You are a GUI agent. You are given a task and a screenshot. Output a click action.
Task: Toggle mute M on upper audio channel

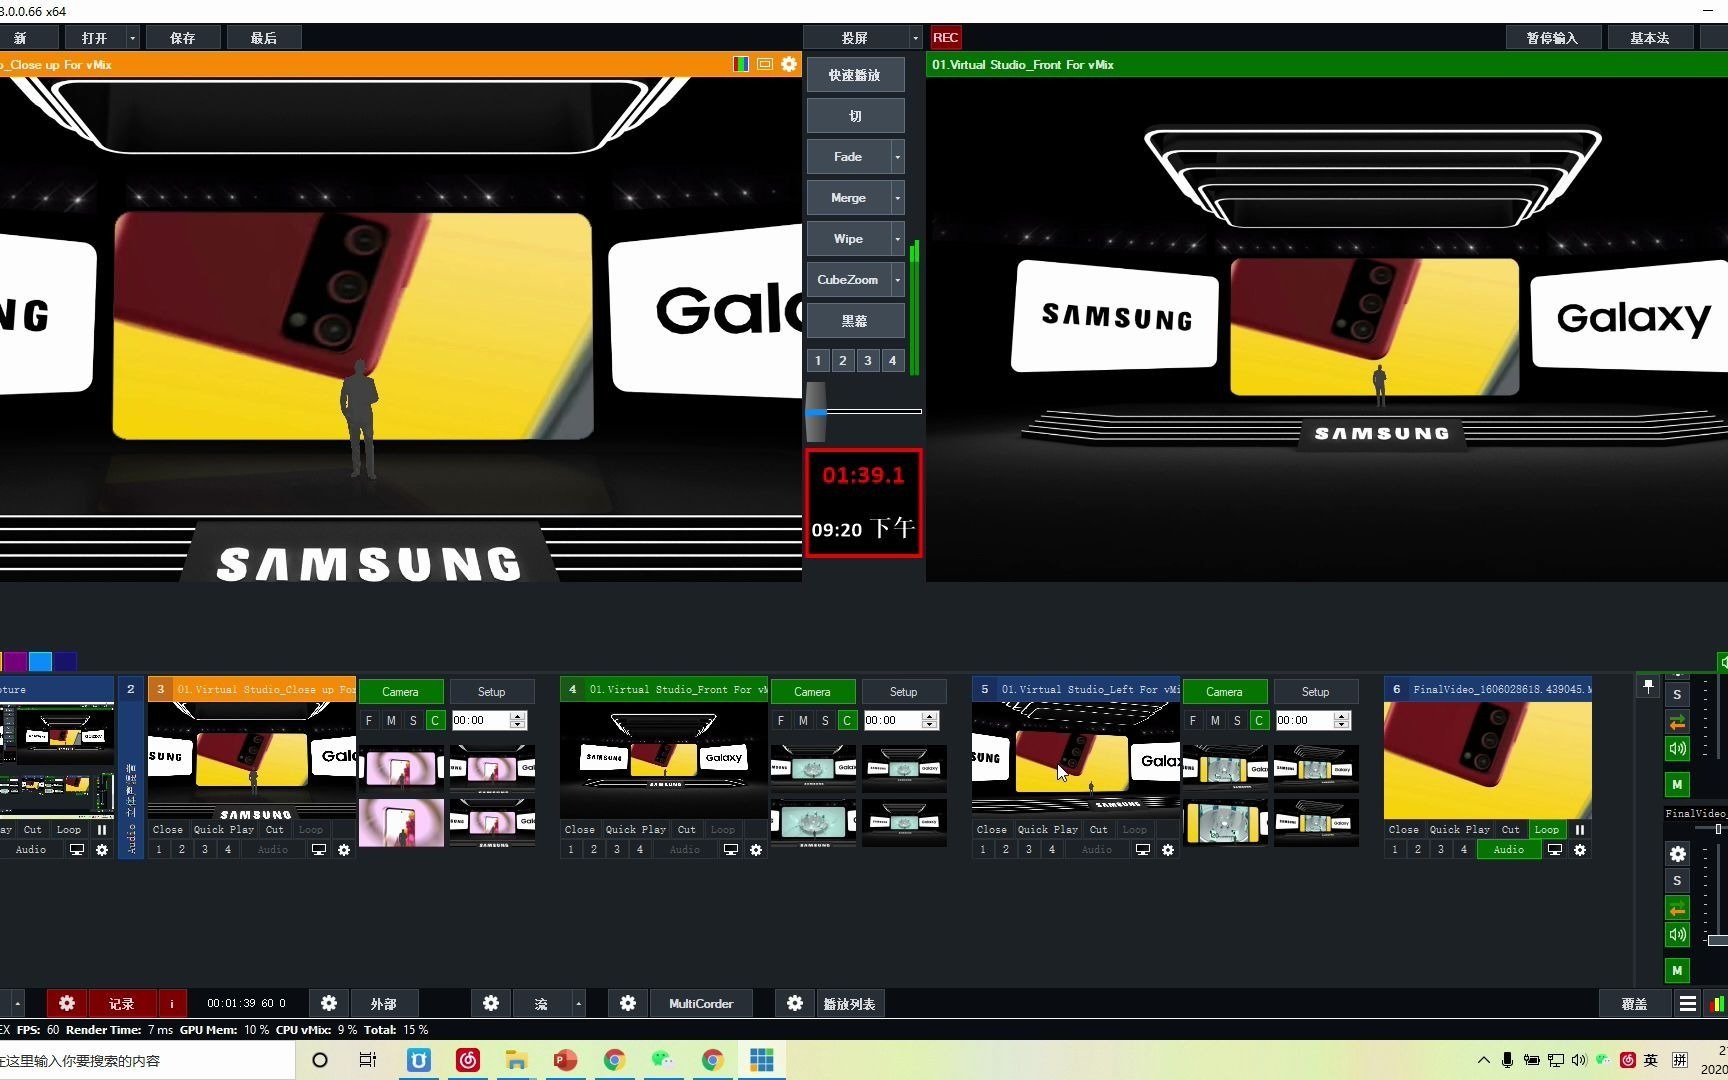[1677, 784]
